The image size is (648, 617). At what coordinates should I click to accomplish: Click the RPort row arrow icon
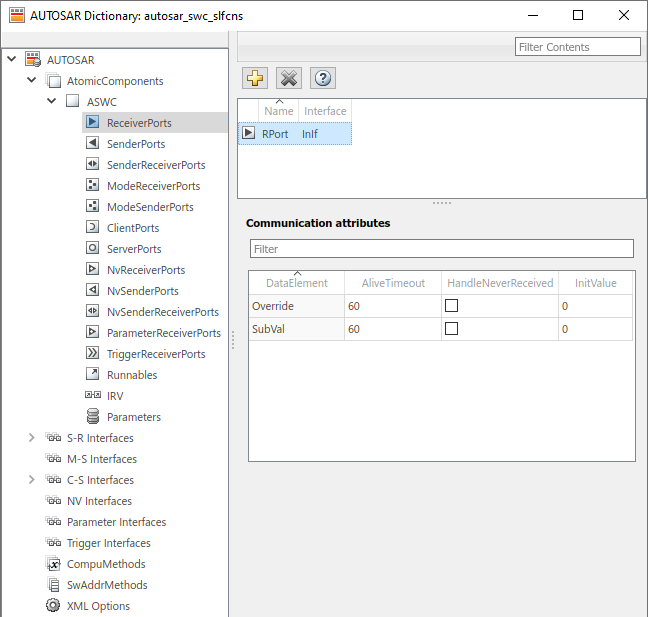[248, 133]
